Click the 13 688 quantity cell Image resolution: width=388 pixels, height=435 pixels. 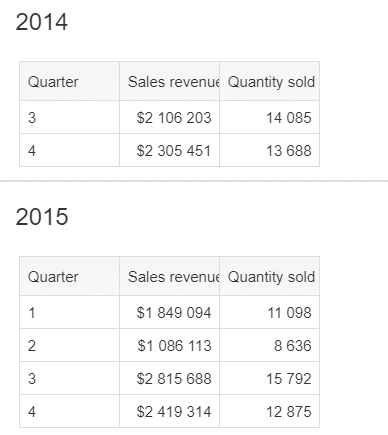tap(269, 150)
